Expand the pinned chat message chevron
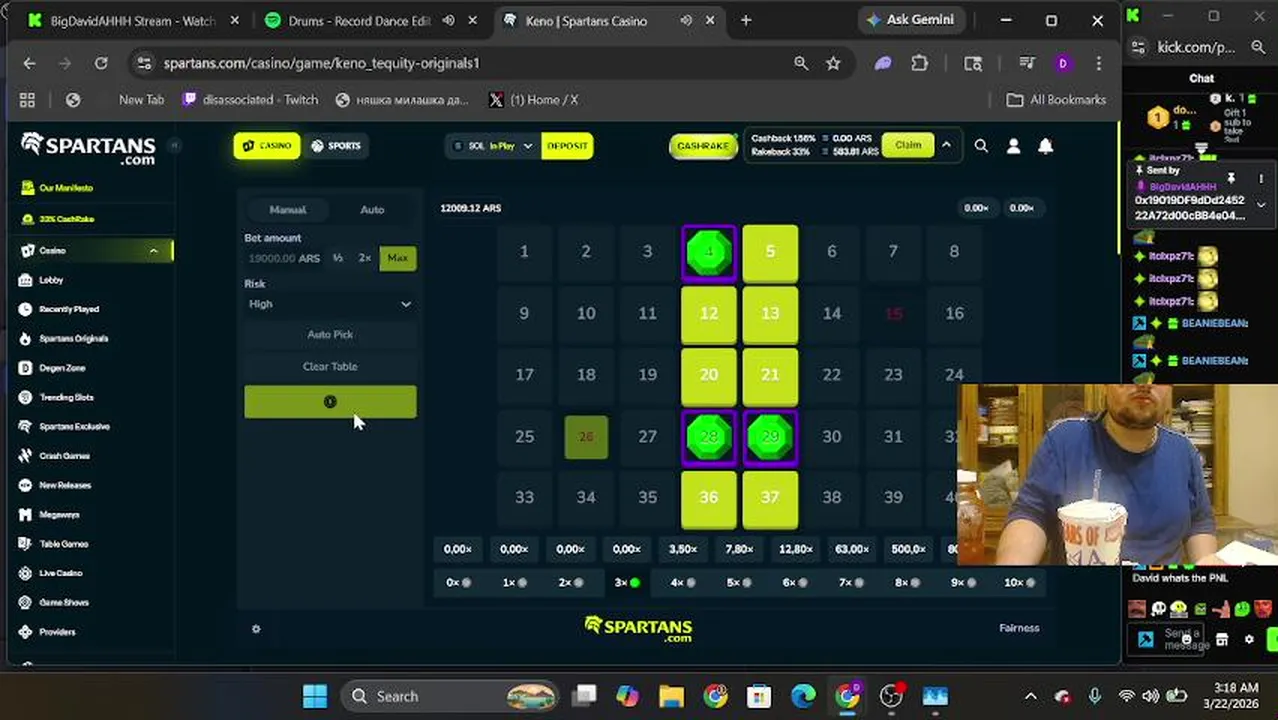This screenshot has height=720, width=1278. (1261, 204)
